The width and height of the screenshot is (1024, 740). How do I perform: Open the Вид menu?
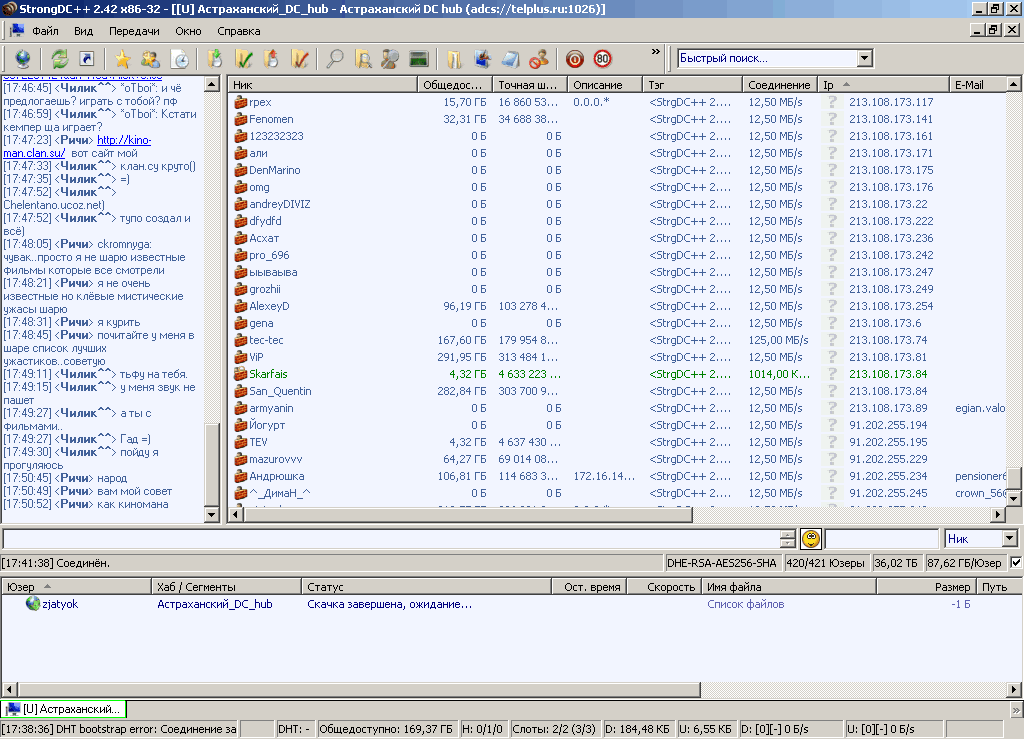pyautogui.click(x=84, y=31)
